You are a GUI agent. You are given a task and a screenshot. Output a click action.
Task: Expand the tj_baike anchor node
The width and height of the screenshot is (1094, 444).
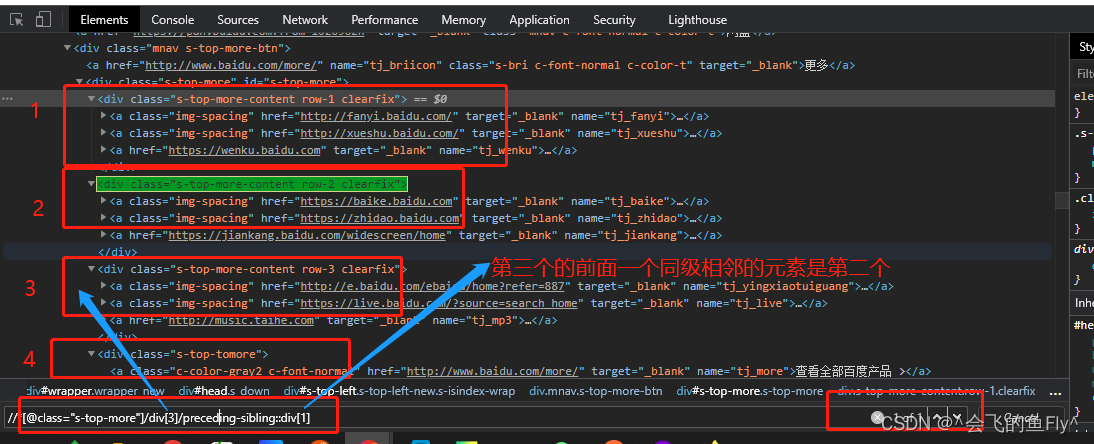(104, 201)
